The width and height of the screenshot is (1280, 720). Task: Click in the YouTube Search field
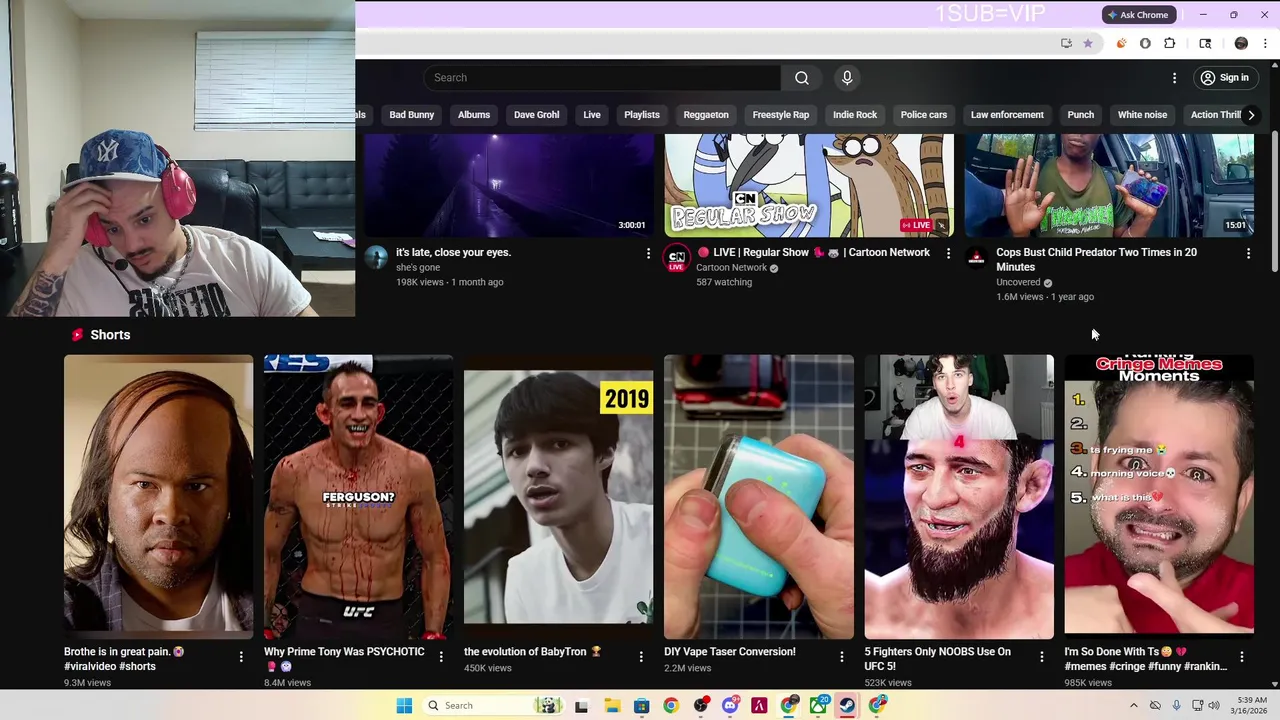602,78
